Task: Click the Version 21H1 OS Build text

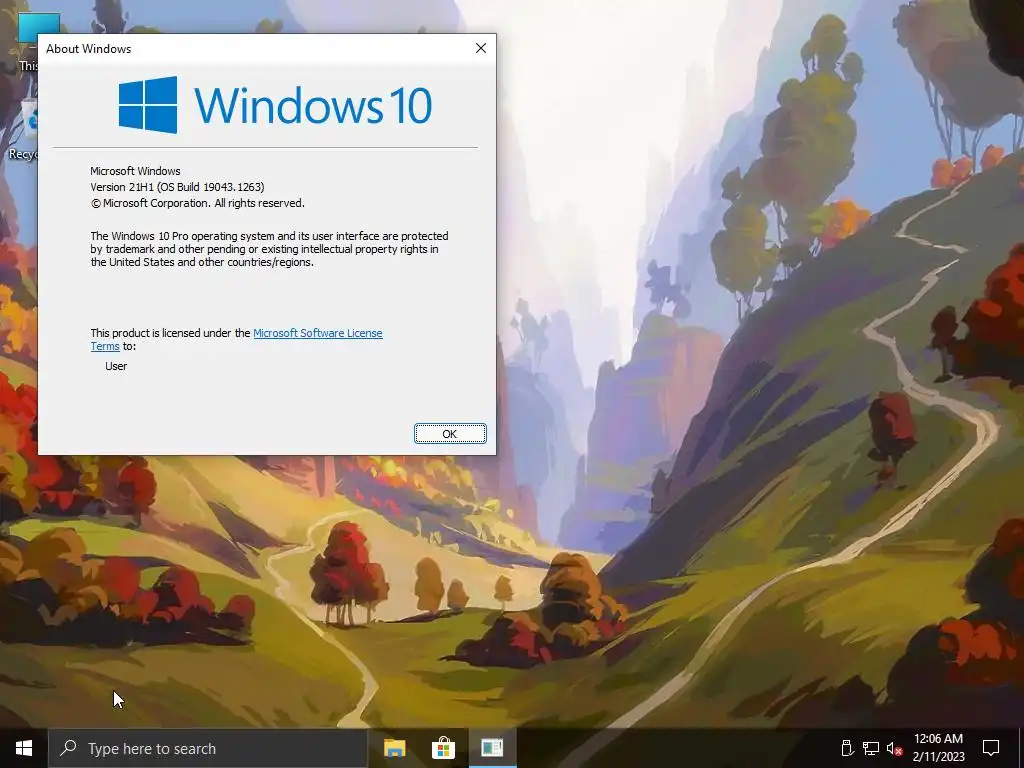Action: [177, 187]
